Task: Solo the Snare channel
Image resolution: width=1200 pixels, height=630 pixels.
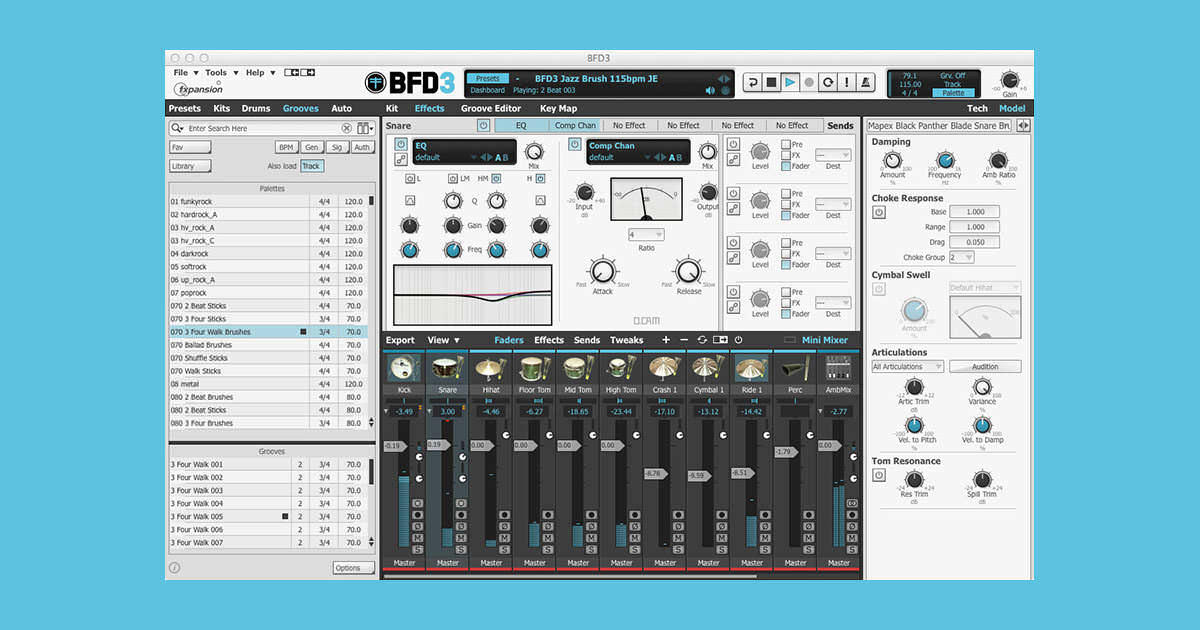Action: click(461, 549)
